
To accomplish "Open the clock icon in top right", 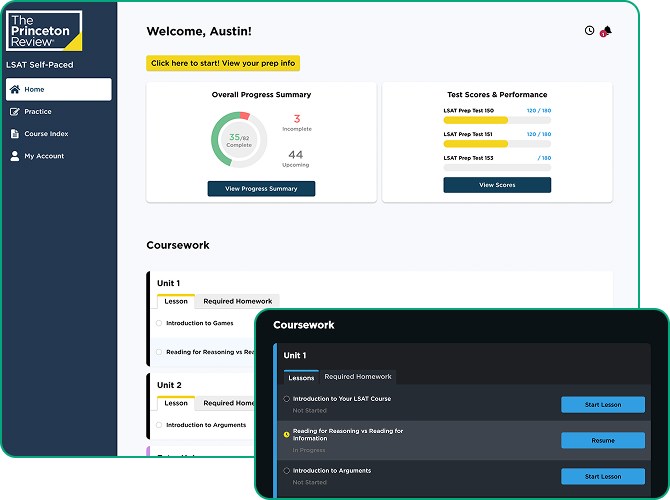I will [589, 31].
